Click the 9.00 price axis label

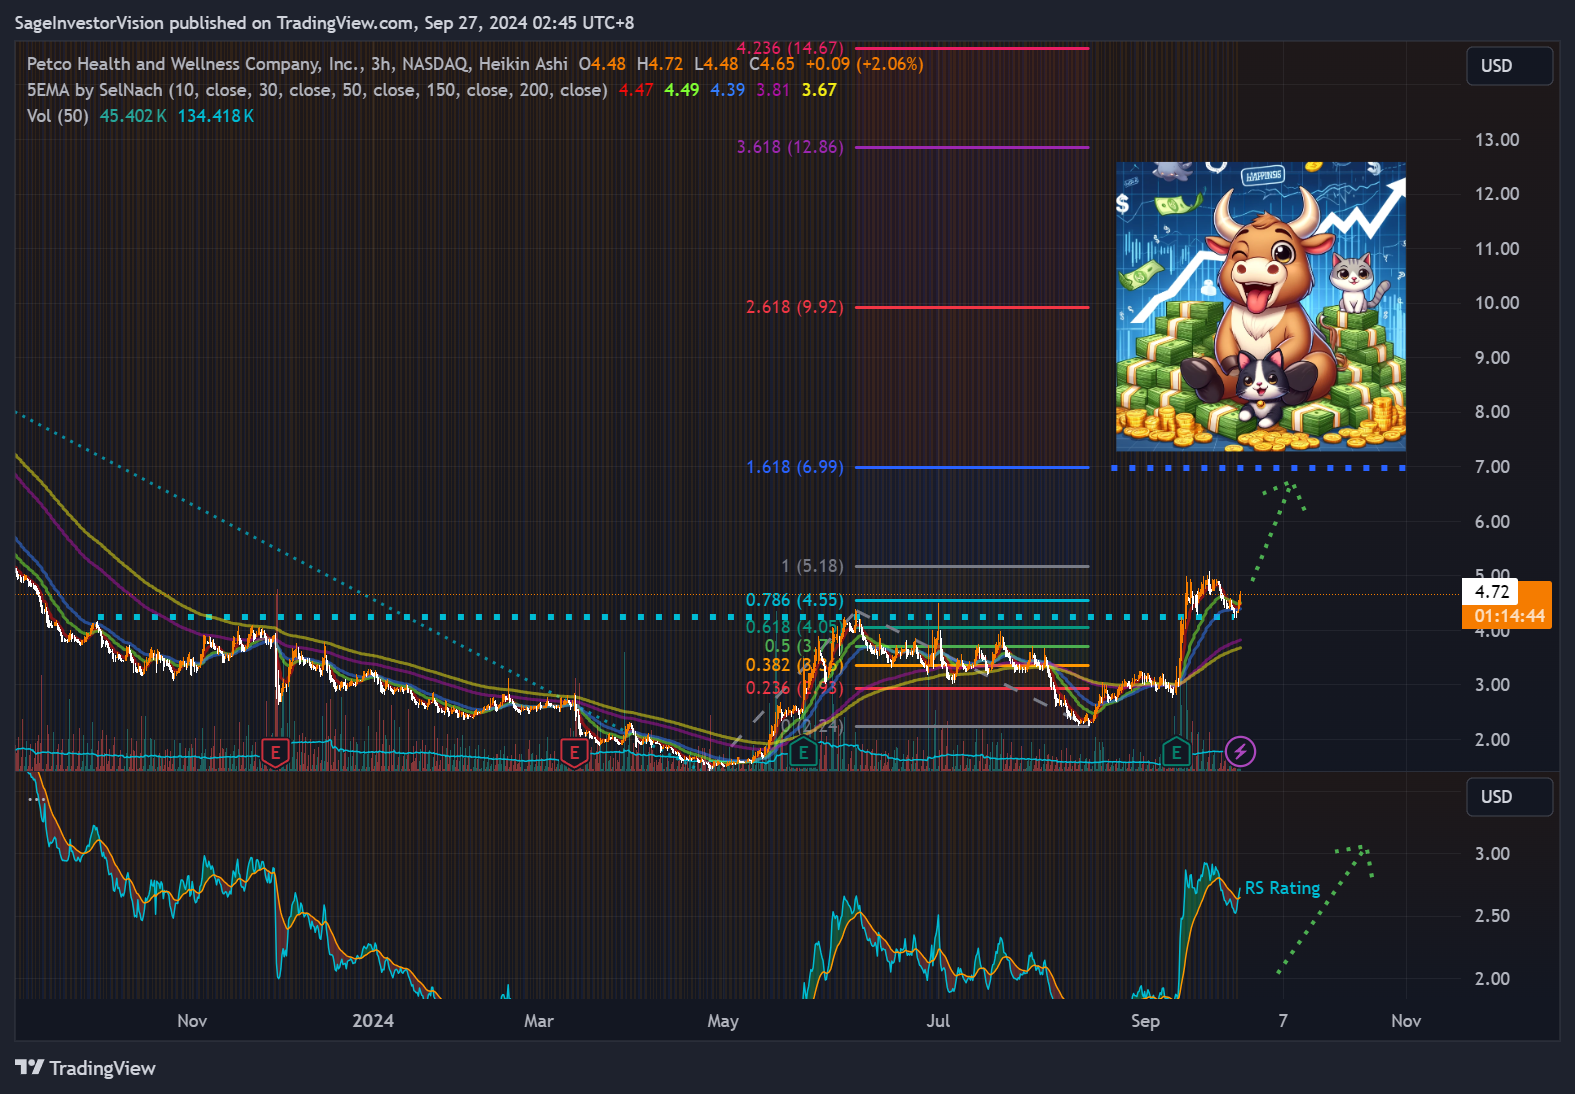click(1492, 358)
